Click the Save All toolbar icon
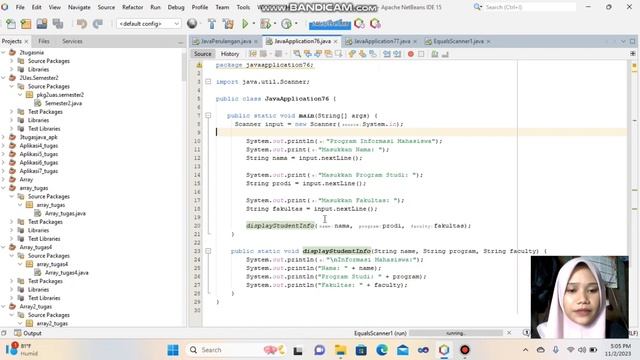The width and height of the screenshot is (640, 360). tap(58, 24)
